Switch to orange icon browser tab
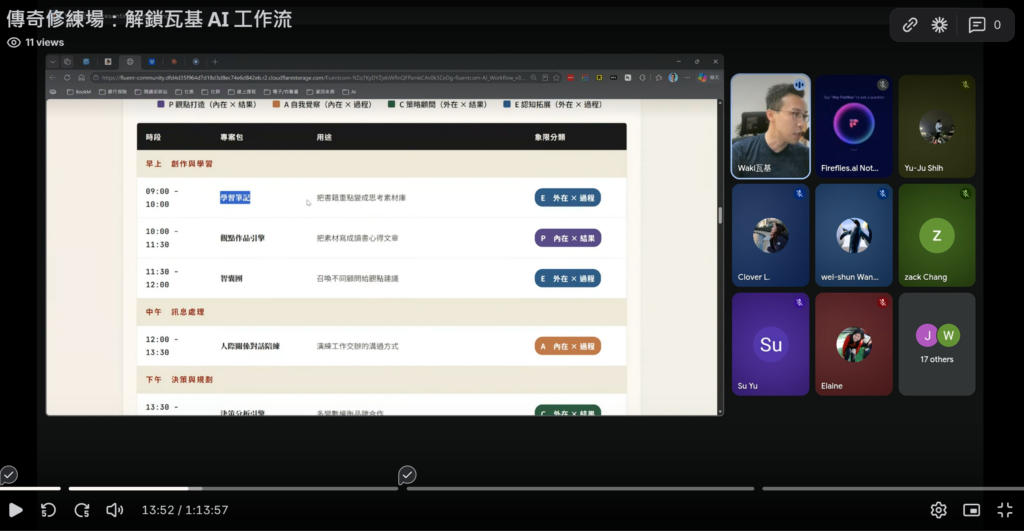 coord(174,61)
